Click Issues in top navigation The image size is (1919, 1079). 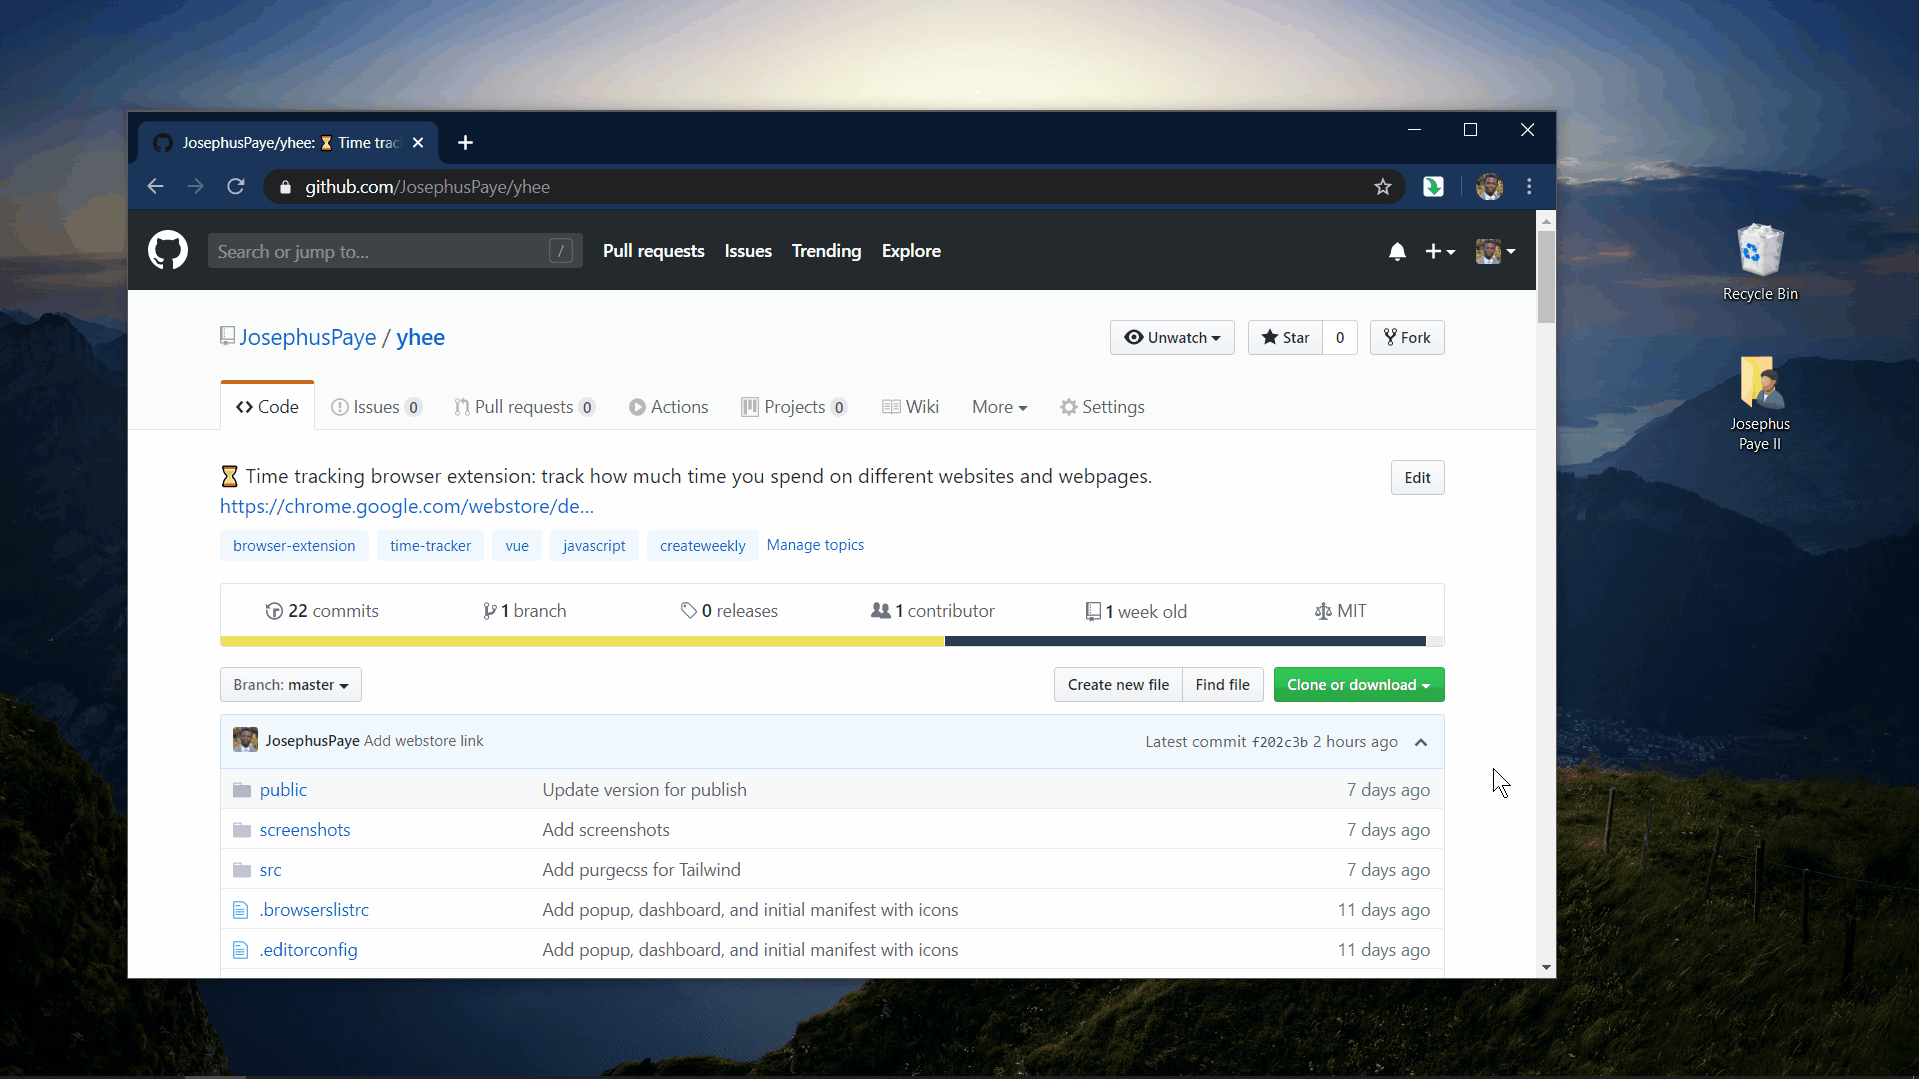coord(748,251)
